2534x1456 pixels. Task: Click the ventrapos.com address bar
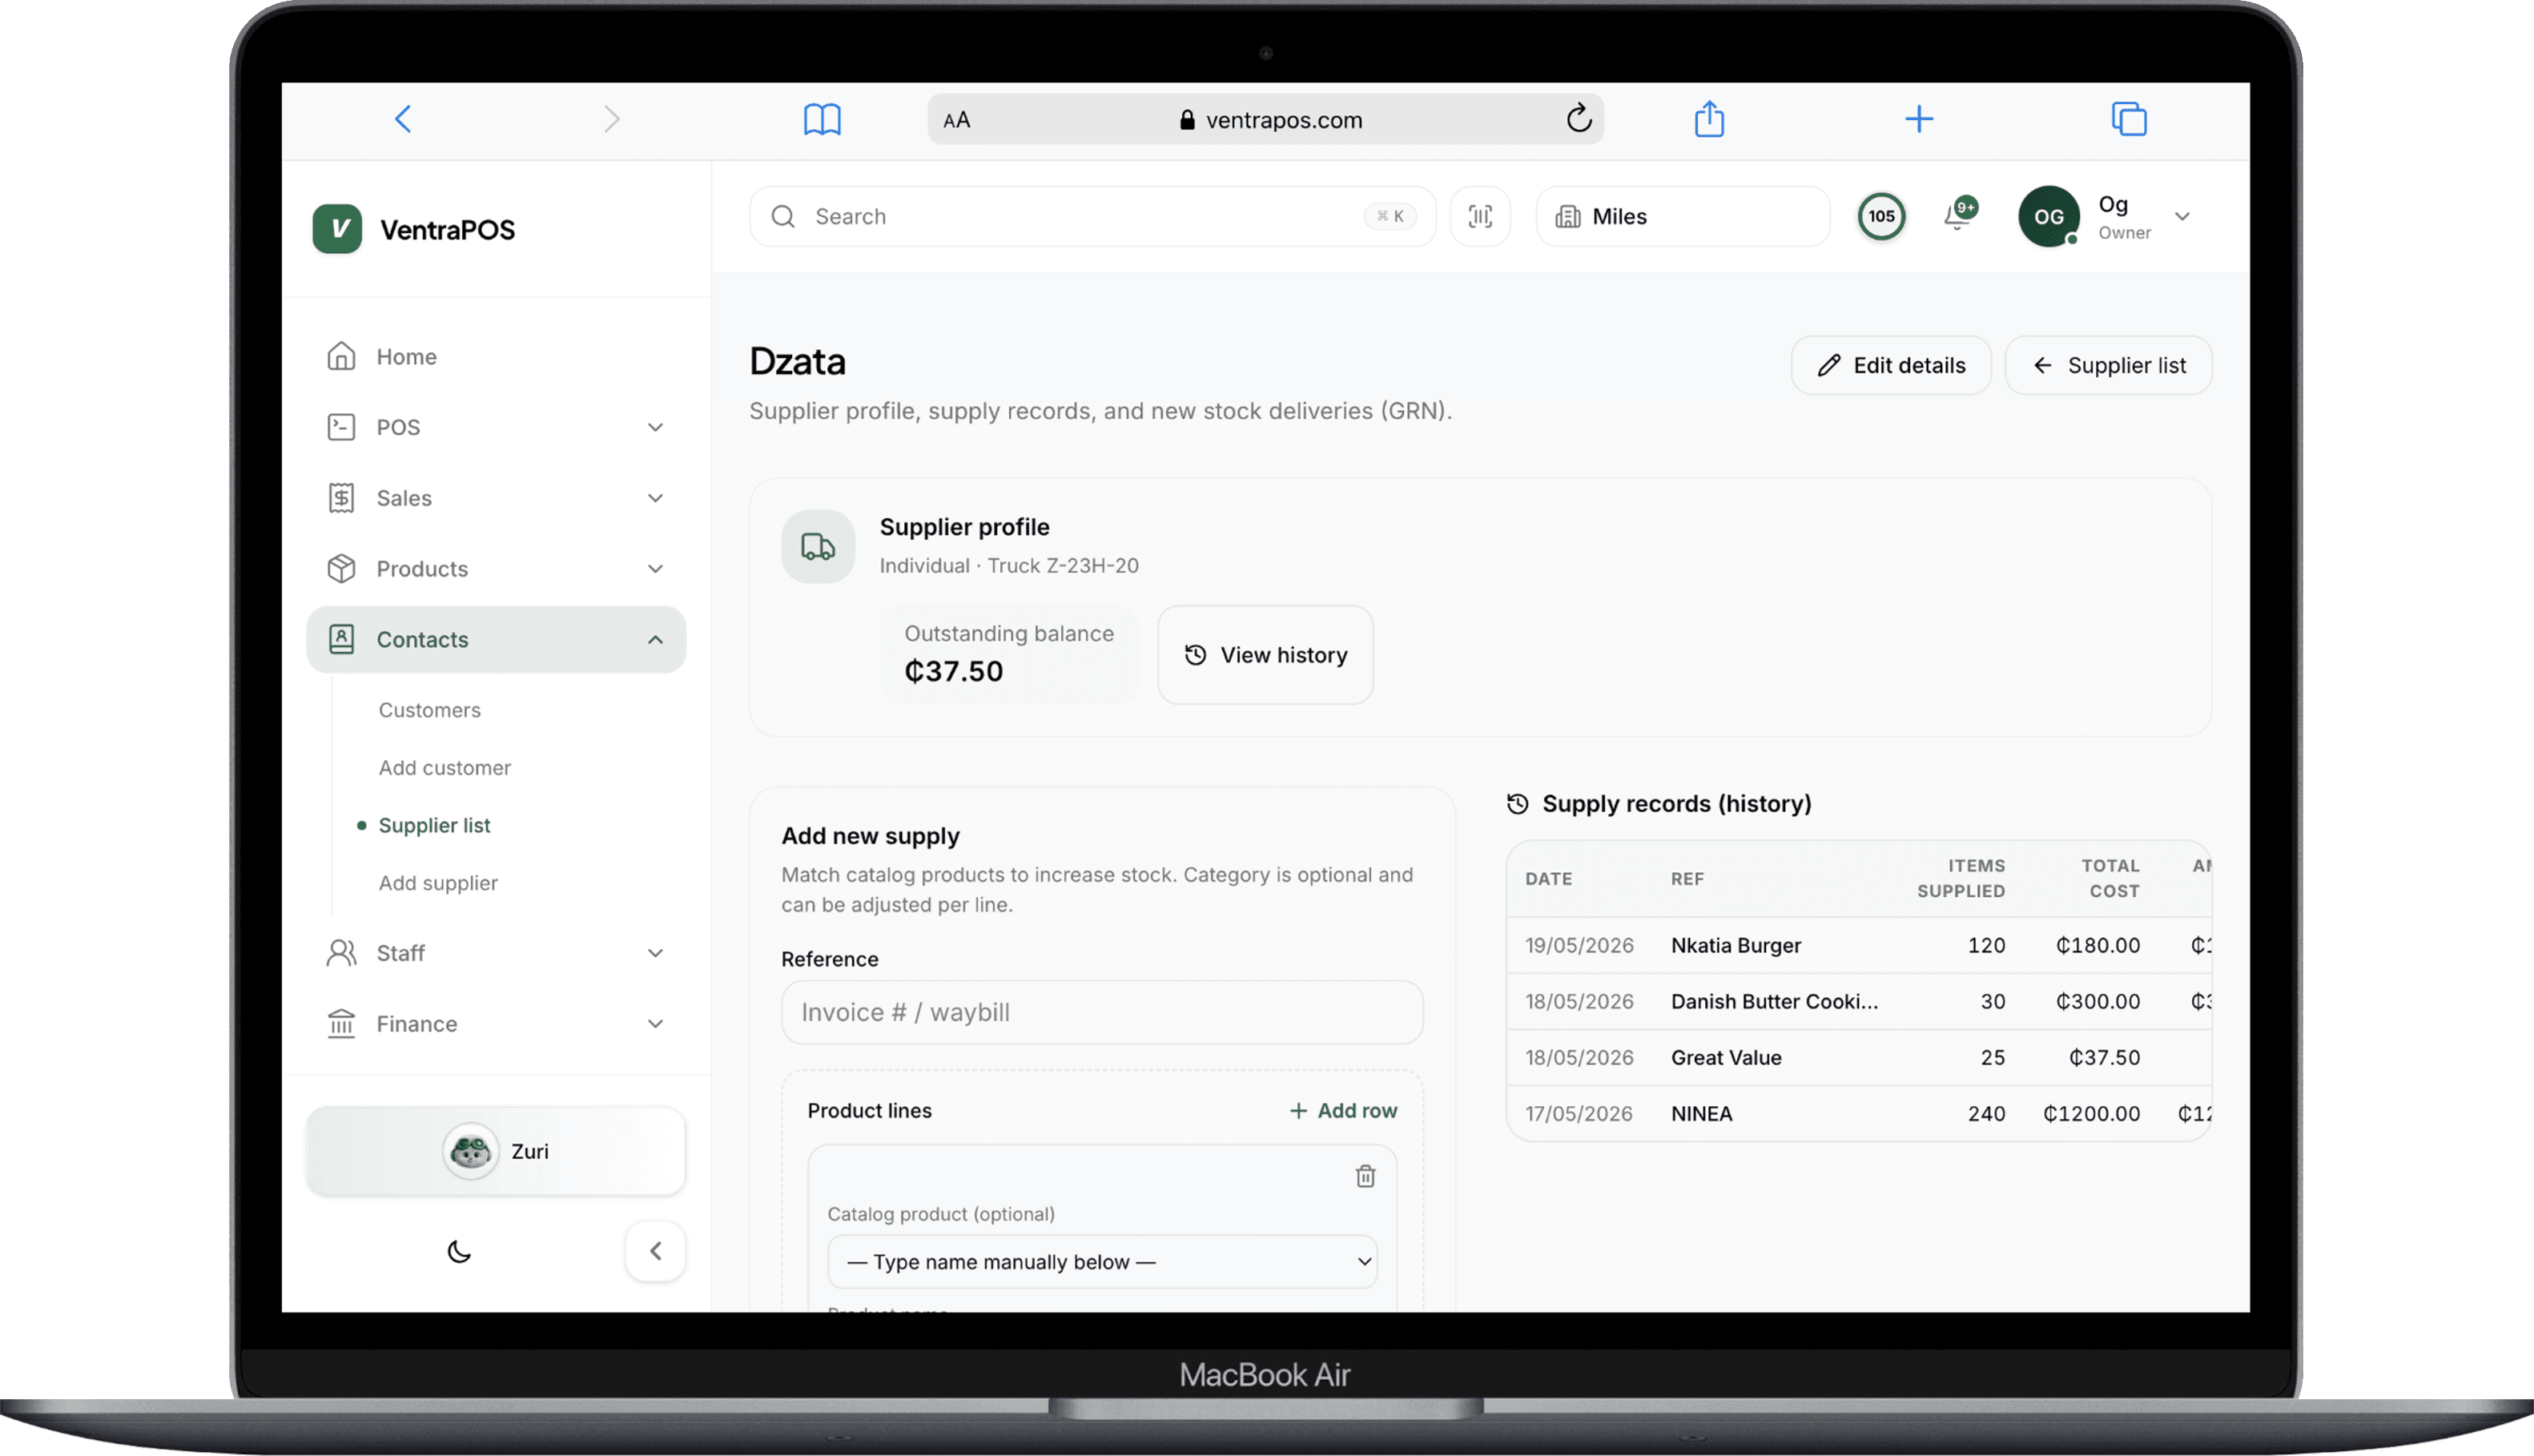(1265, 119)
